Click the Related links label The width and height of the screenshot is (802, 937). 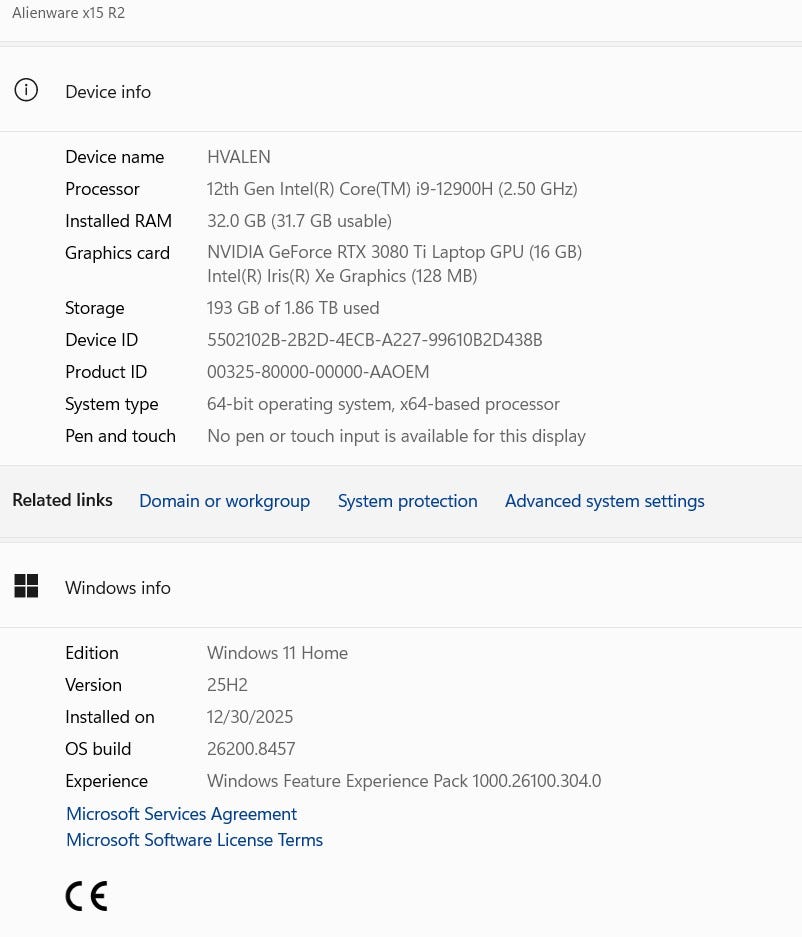click(62, 500)
